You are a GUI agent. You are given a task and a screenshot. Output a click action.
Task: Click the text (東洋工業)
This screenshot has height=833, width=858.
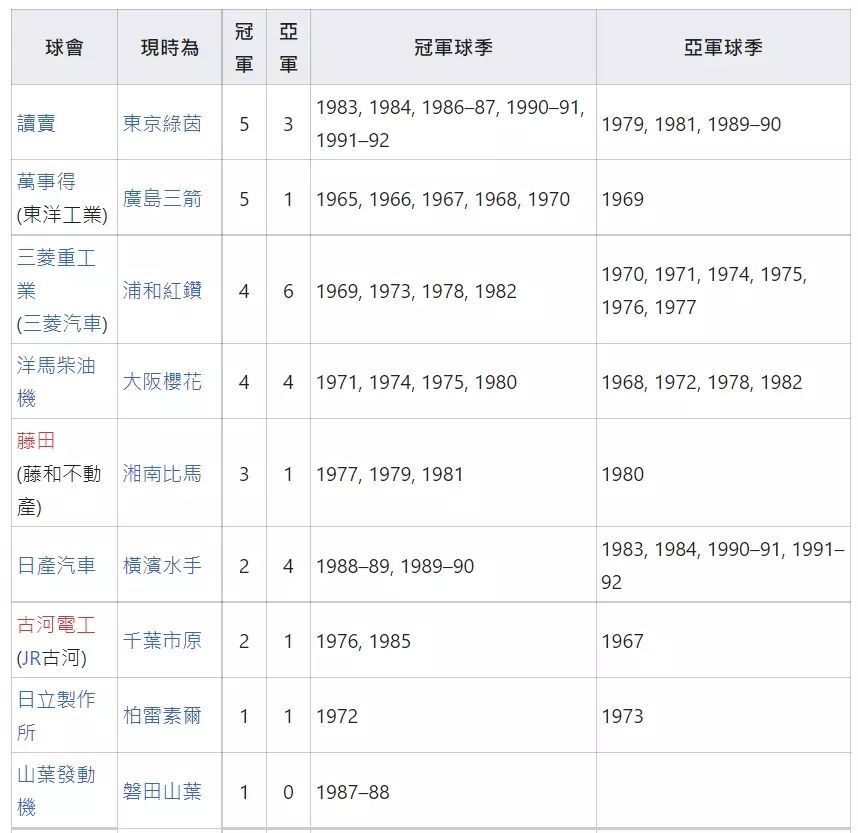(x=62, y=215)
